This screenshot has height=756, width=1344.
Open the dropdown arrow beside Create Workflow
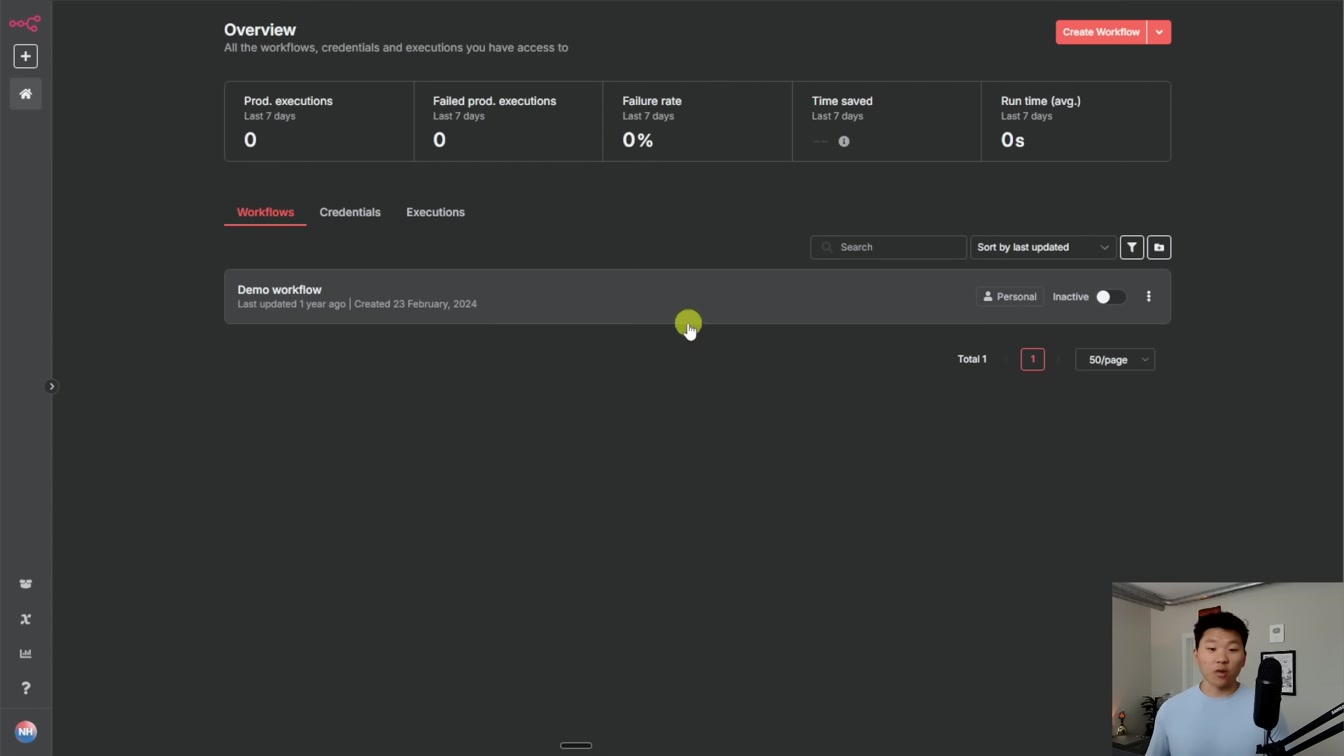click(x=1159, y=32)
